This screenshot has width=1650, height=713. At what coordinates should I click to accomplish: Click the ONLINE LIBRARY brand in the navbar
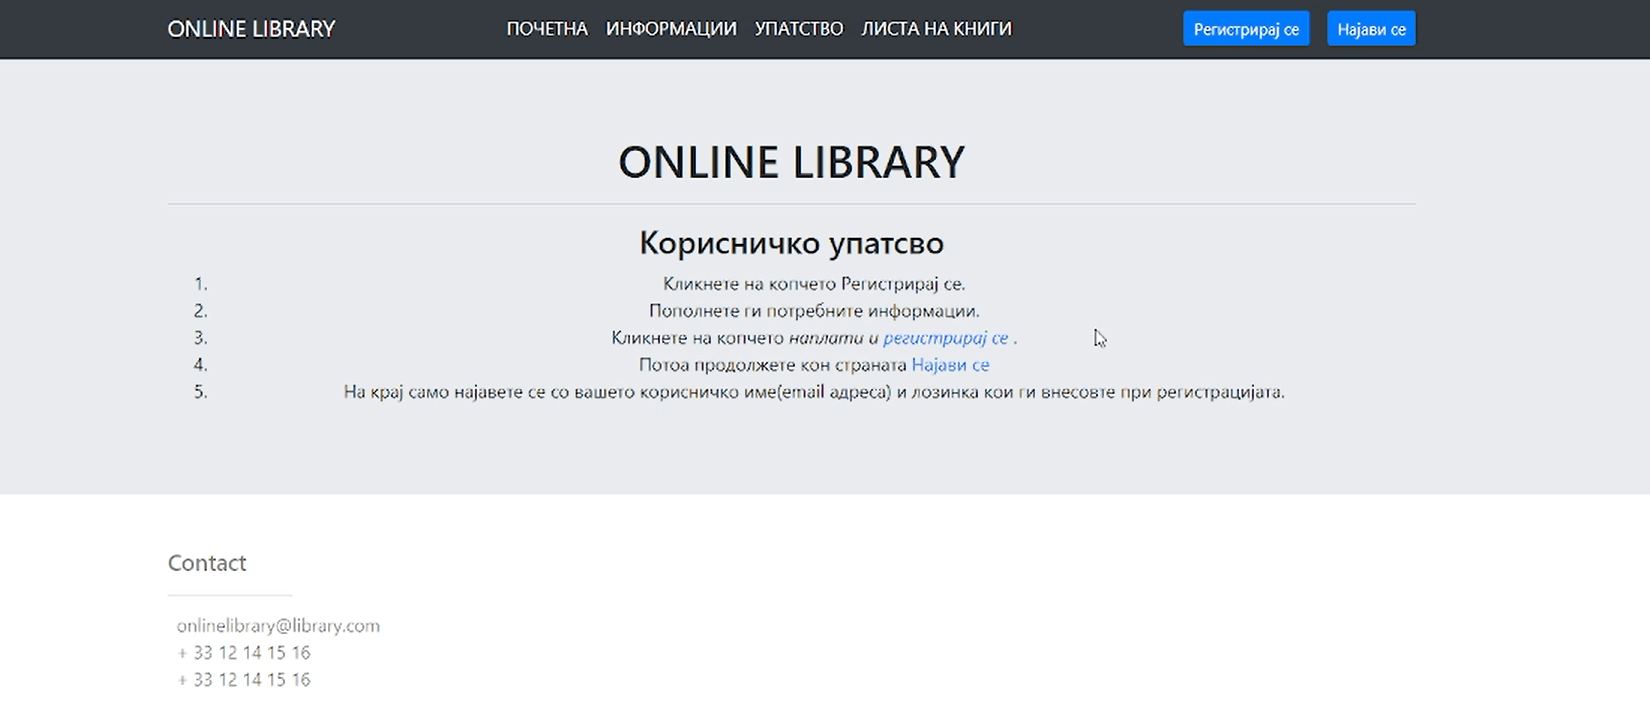coord(251,29)
